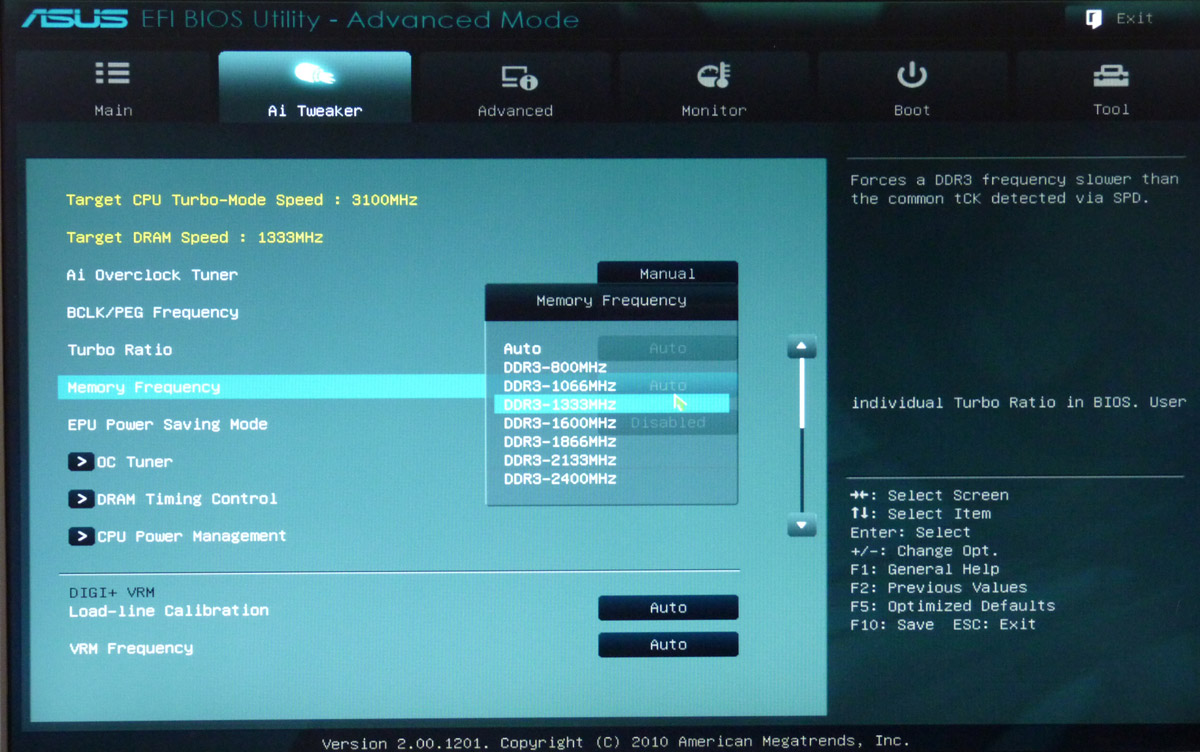Click the scrollbar down arrow button
This screenshot has width=1200, height=752.
pyautogui.click(x=802, y=525)
